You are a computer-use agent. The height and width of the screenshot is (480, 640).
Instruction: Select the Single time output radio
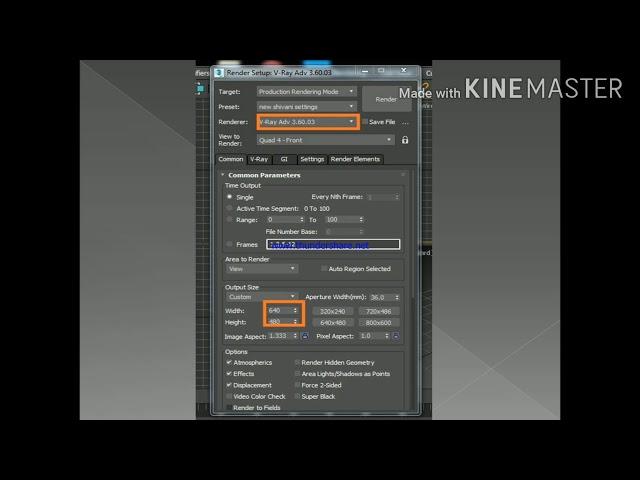(x=230, y=197)
